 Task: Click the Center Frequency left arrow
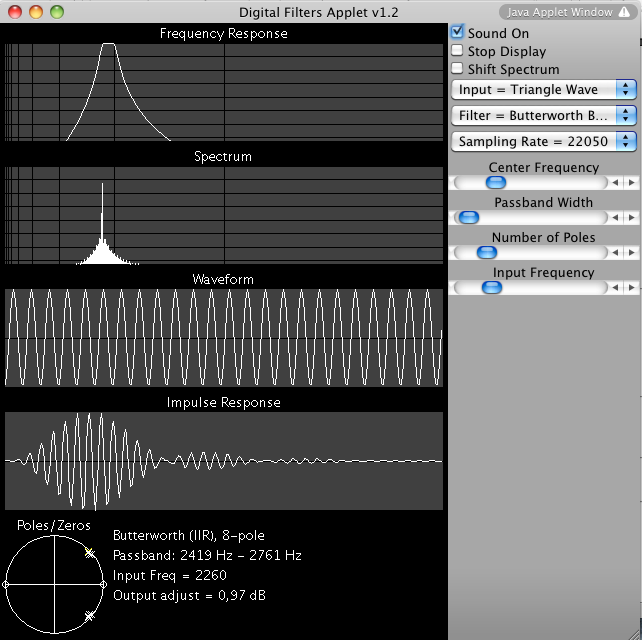pyautogui.click(x=617, y=183)
